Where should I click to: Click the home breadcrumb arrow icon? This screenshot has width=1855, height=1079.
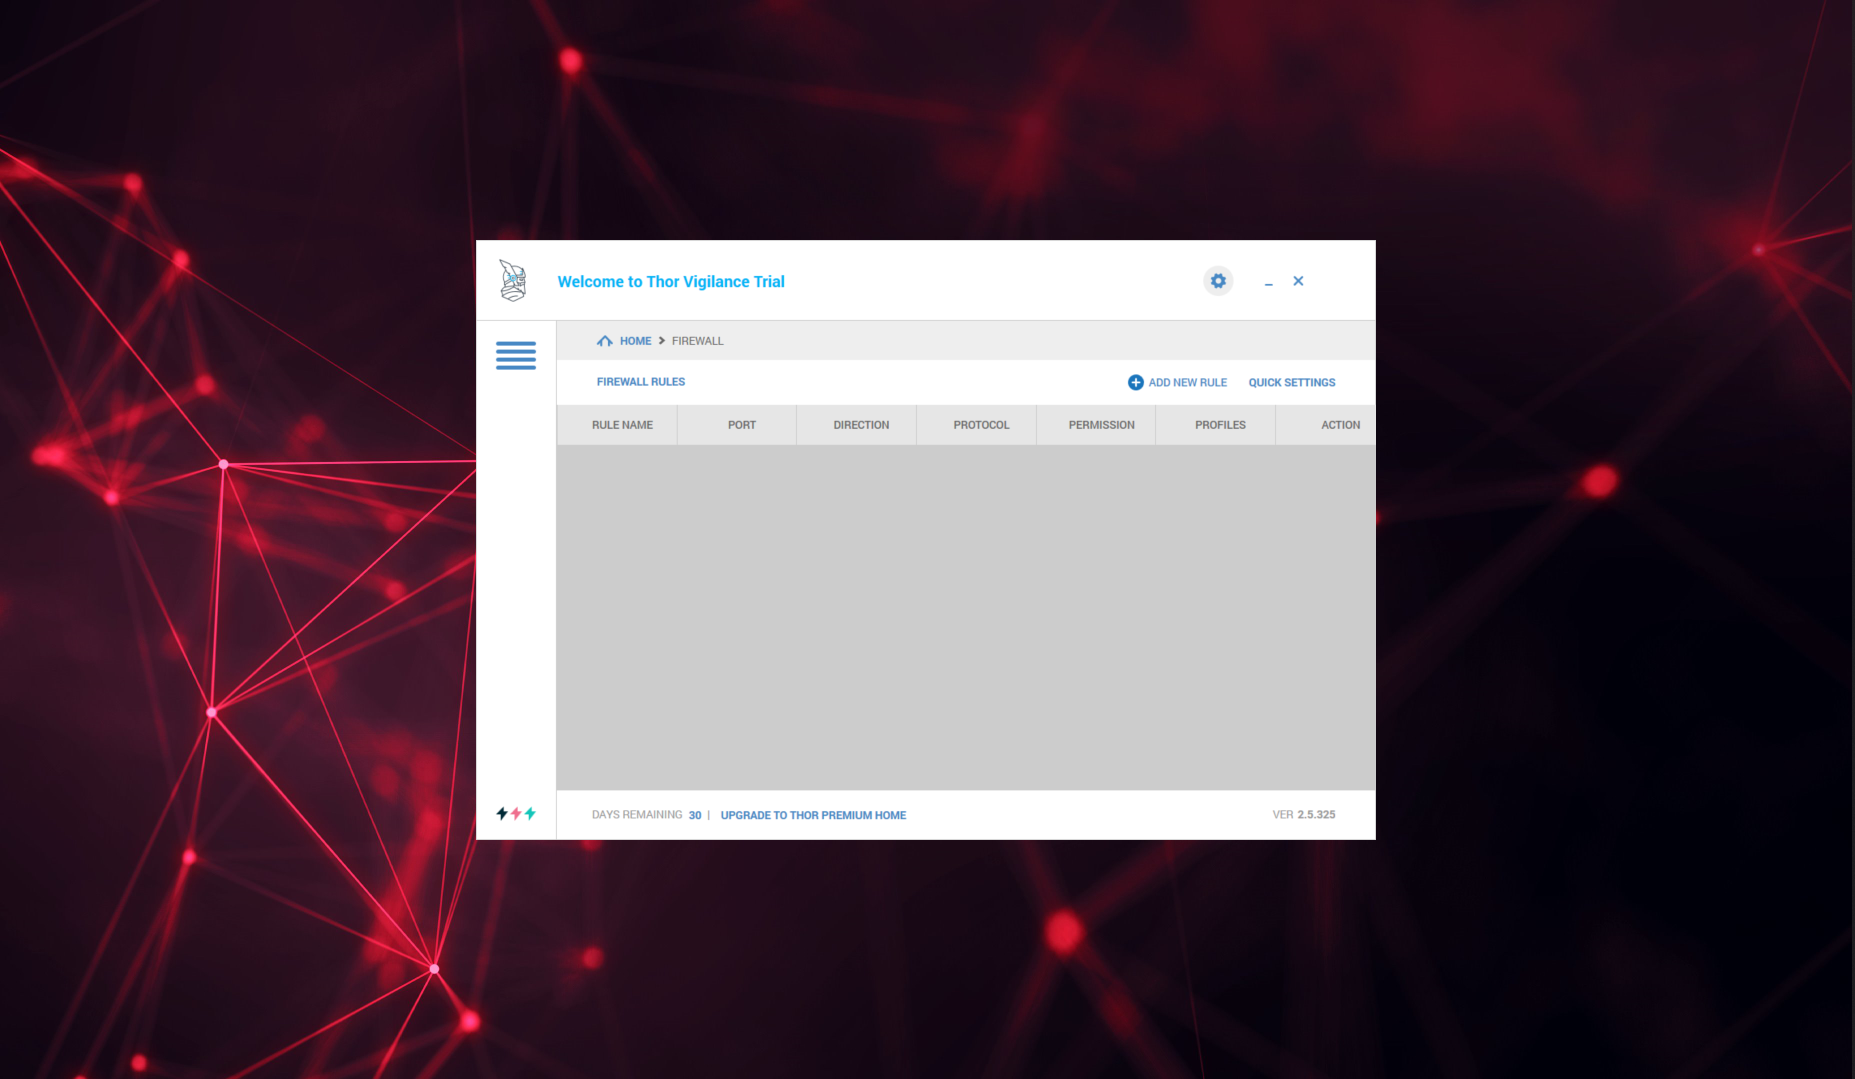click(x=604, y=341)
